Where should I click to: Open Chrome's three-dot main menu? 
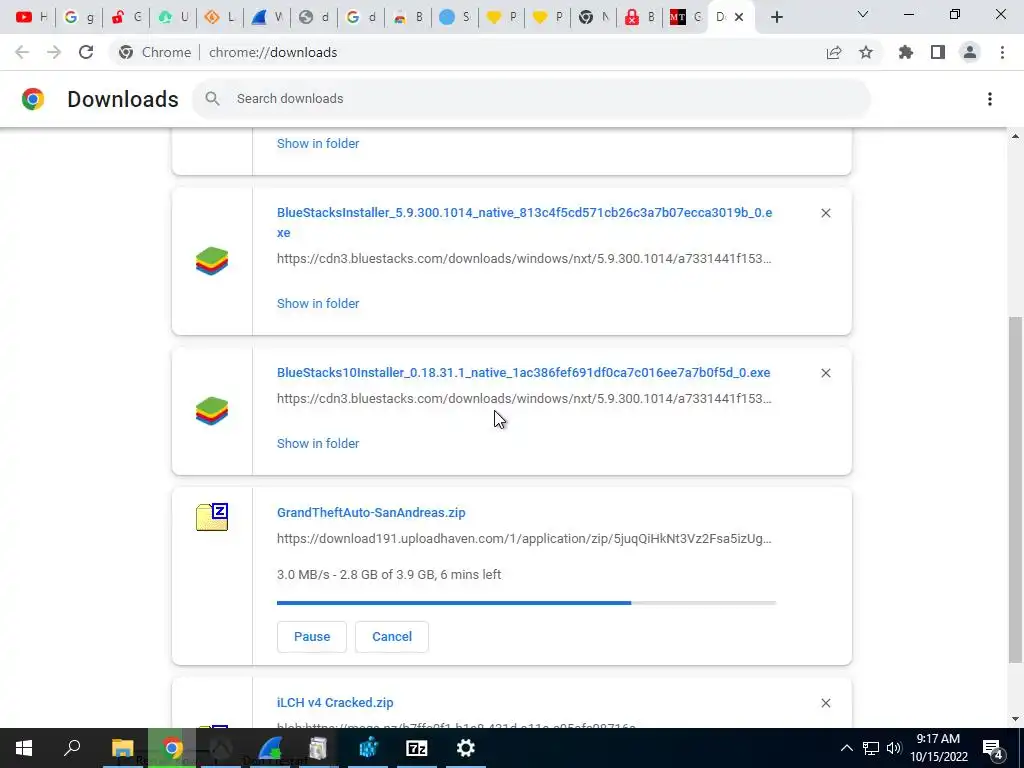pos(1002,52)
